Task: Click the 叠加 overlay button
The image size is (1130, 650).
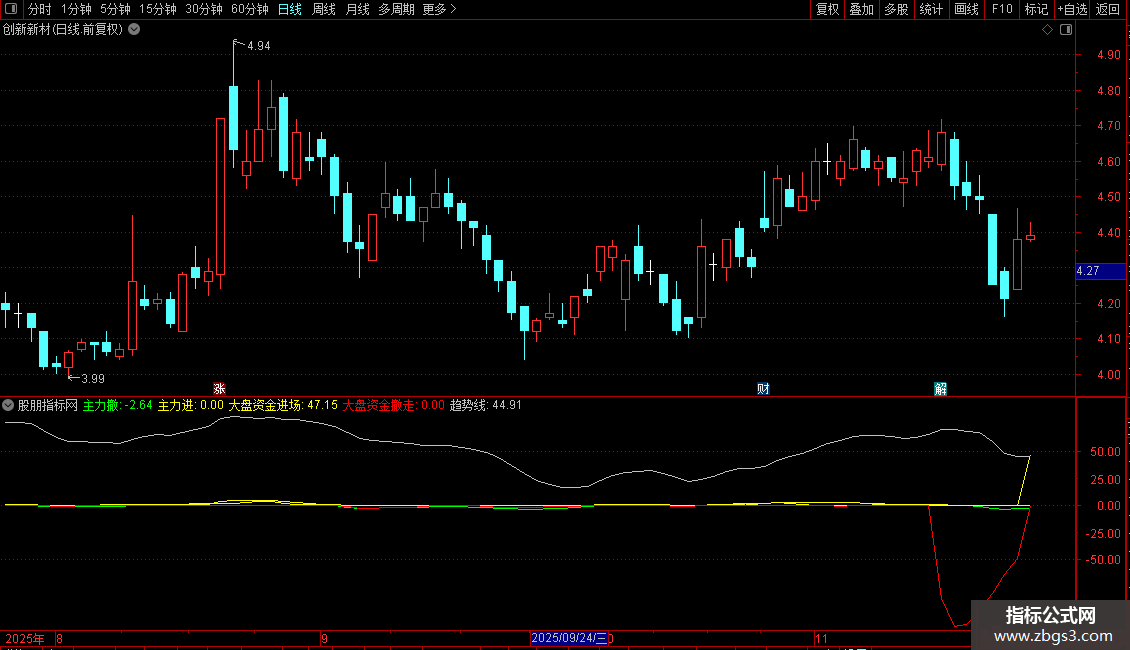Action: pyautogui.click(x=861, y=9)
